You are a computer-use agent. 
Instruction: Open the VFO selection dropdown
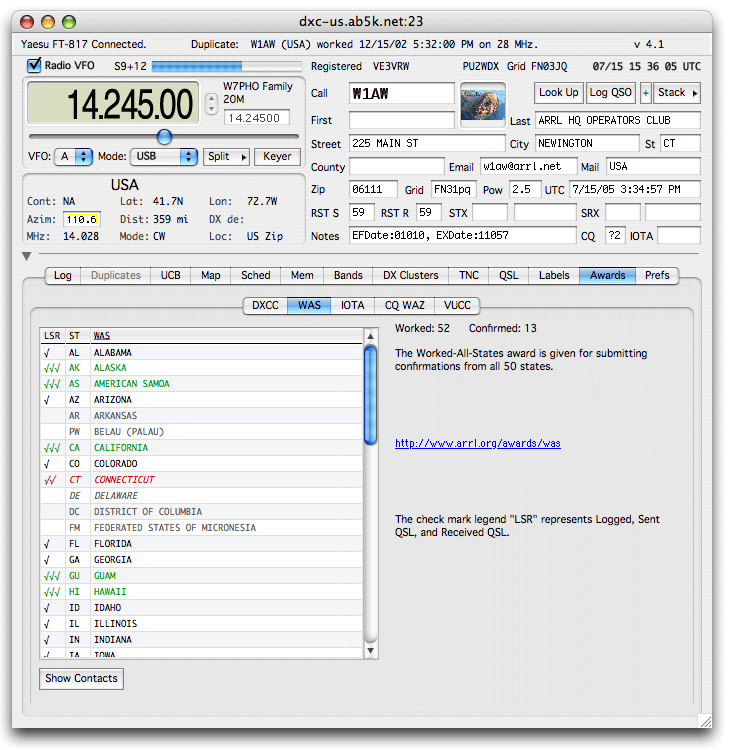pos(75,157)
